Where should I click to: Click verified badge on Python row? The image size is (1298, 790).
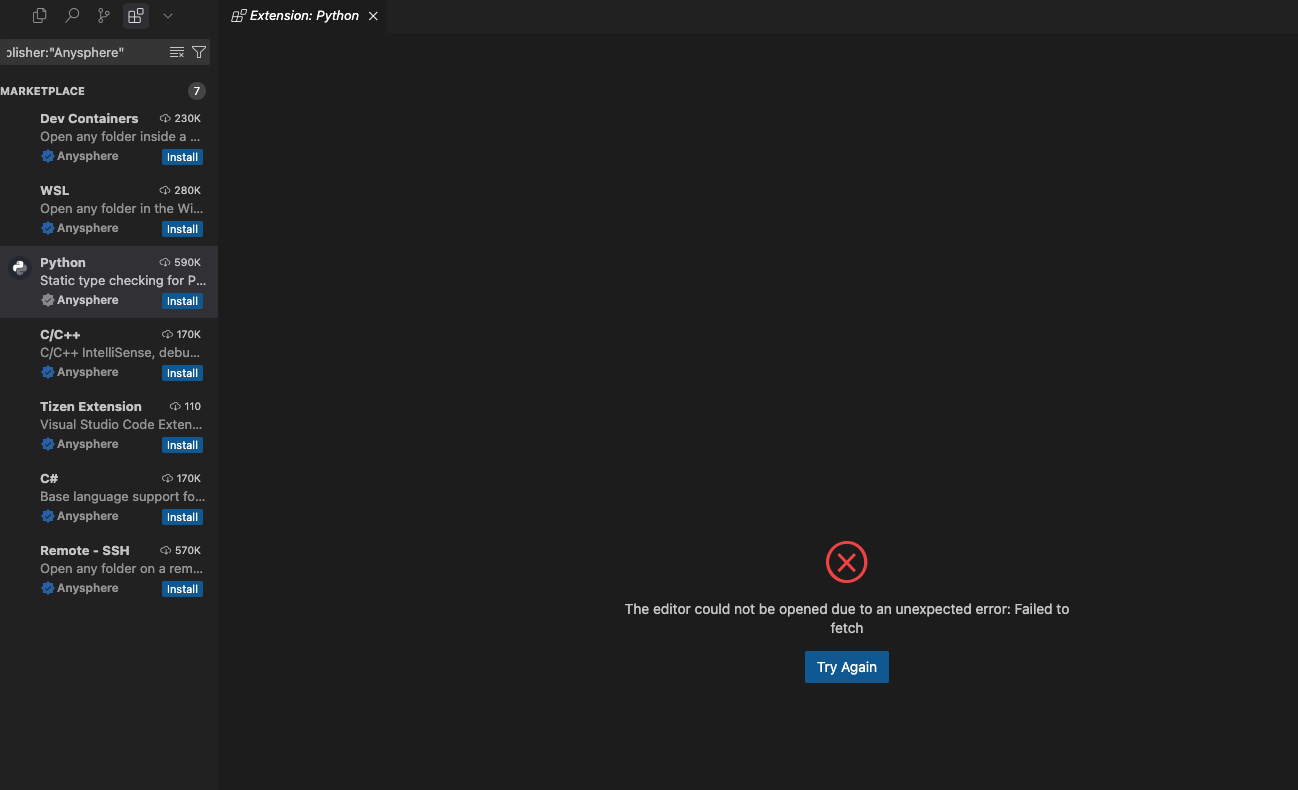pos(47,300)
